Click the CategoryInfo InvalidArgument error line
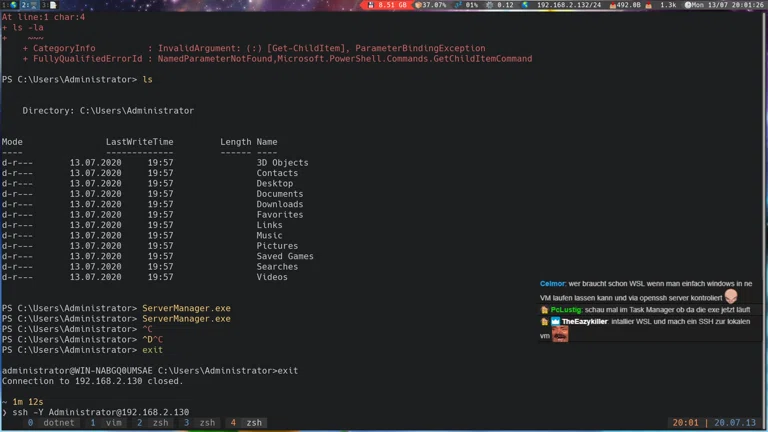Screen dimensions: 768x432 point(254,48)
